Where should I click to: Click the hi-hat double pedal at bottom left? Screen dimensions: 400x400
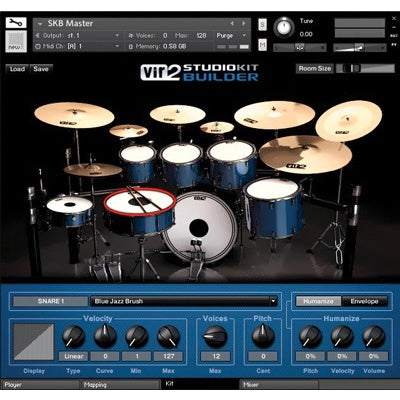coord(106,267)
